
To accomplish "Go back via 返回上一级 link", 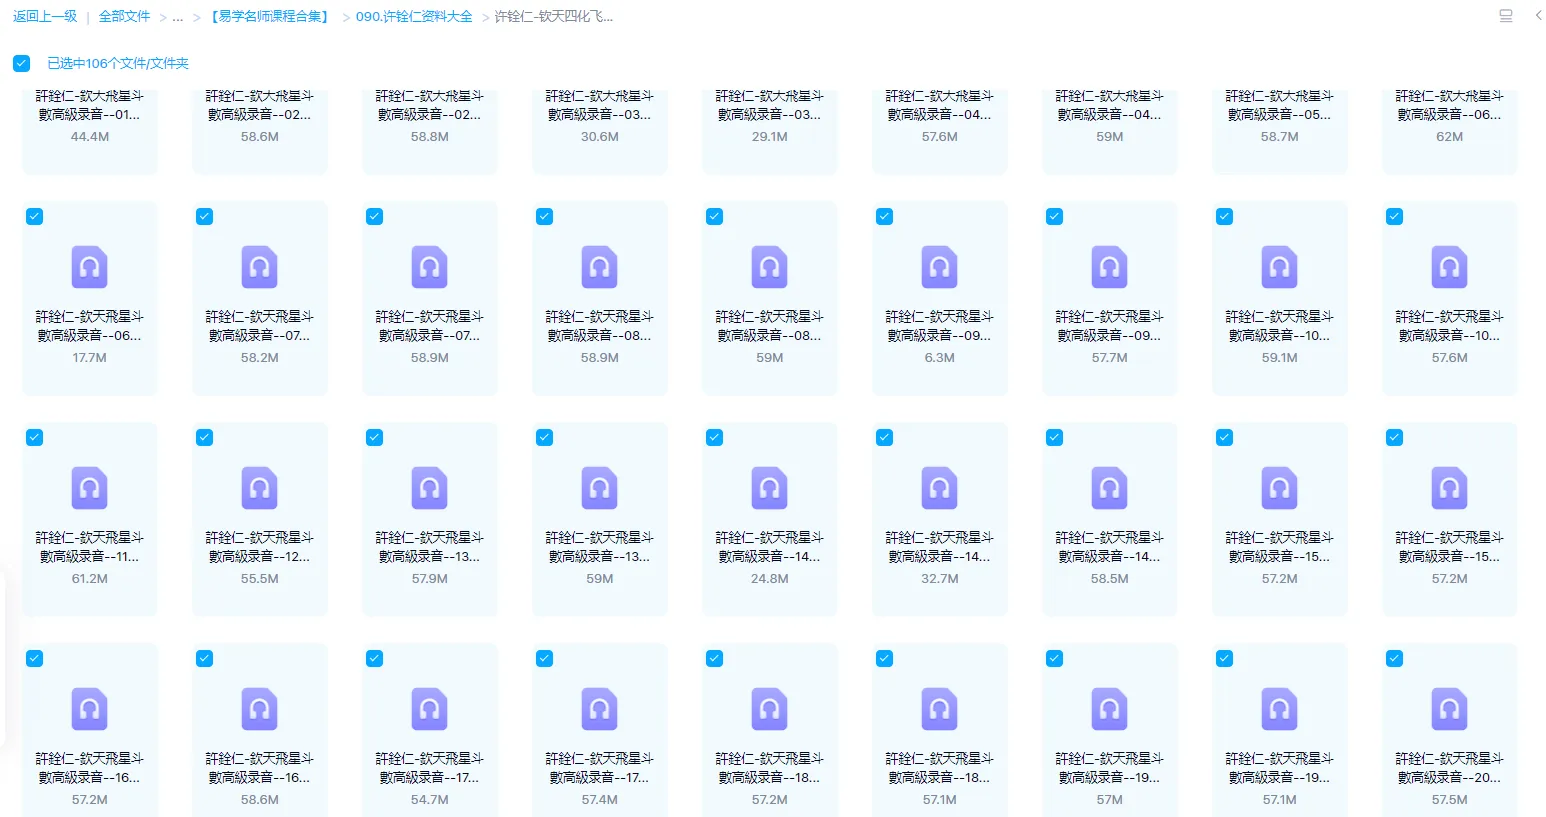I will (x=45, y=16).
